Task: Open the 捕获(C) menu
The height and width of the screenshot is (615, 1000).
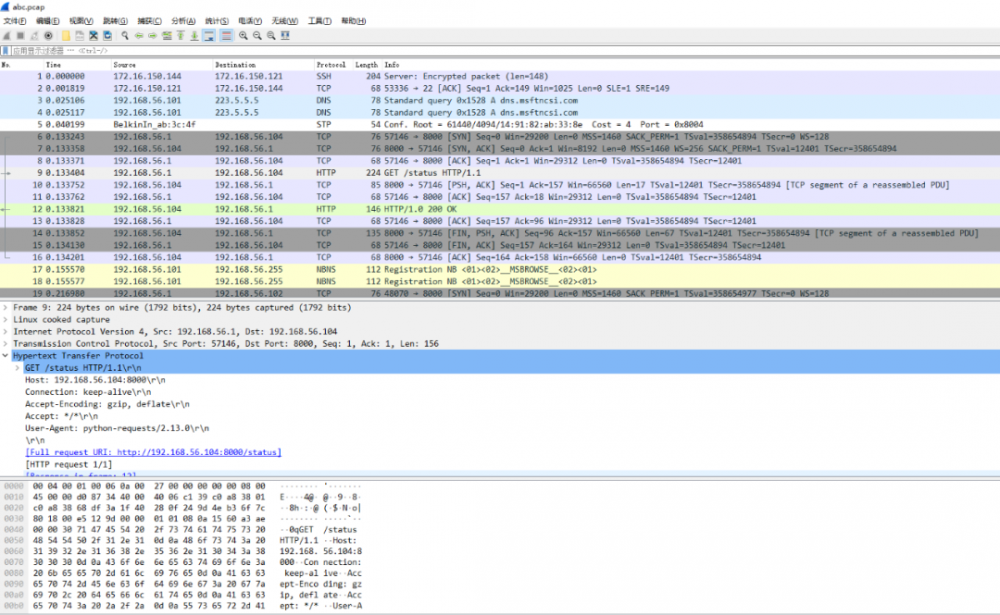Action: (x=150, y=21)
